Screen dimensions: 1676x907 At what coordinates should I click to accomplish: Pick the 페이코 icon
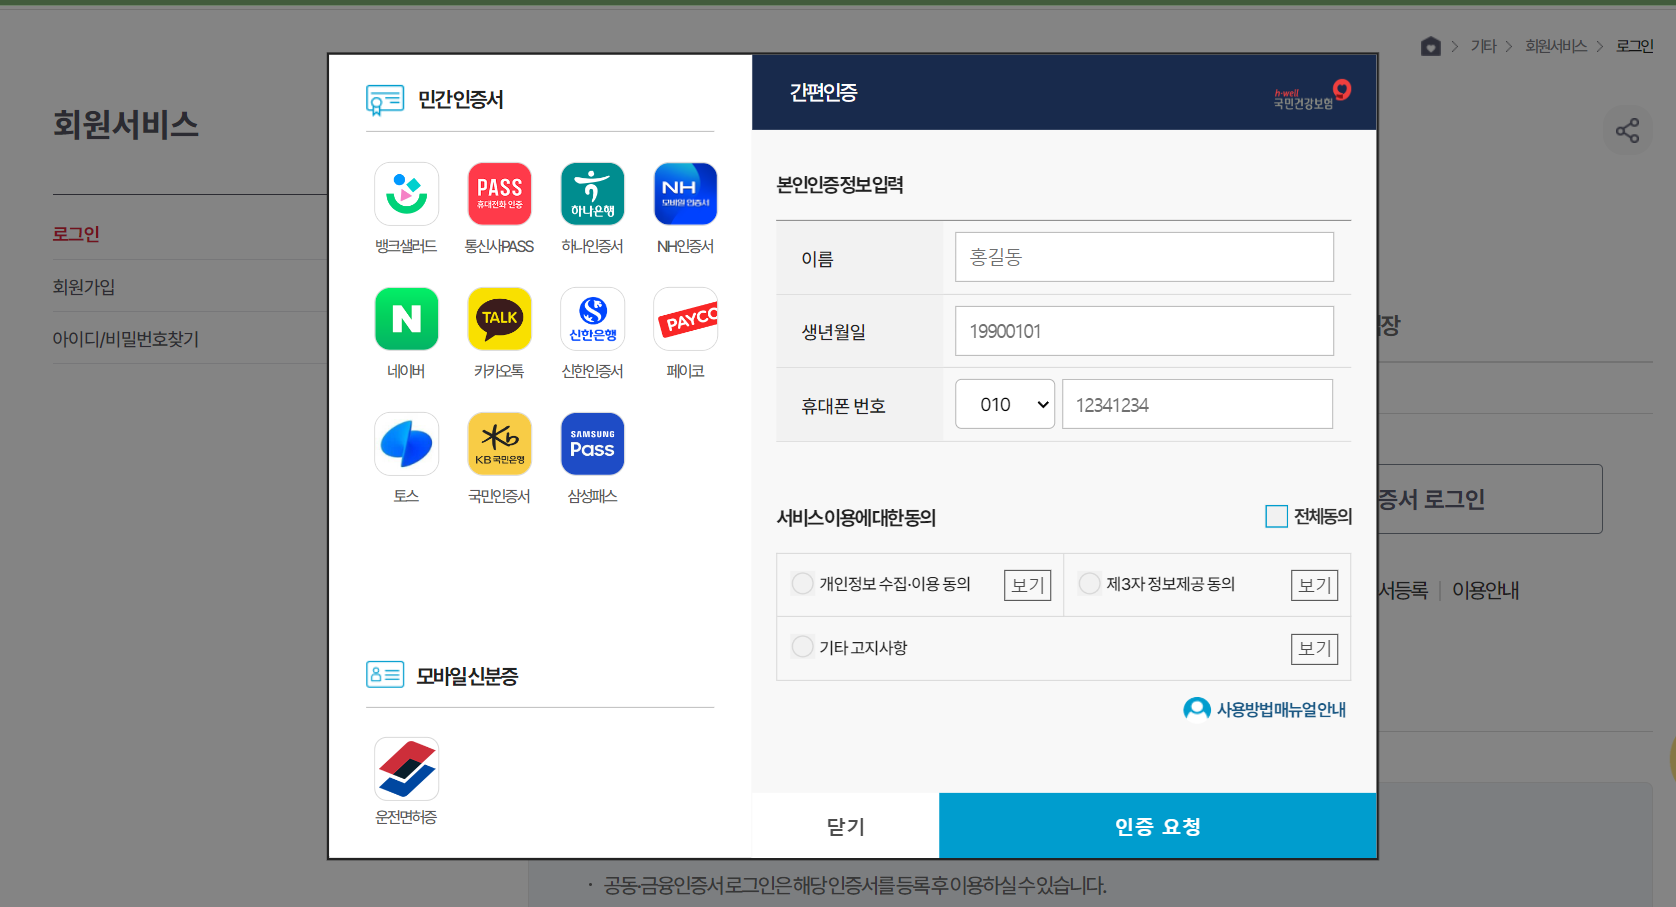click(x=685, y=319)
